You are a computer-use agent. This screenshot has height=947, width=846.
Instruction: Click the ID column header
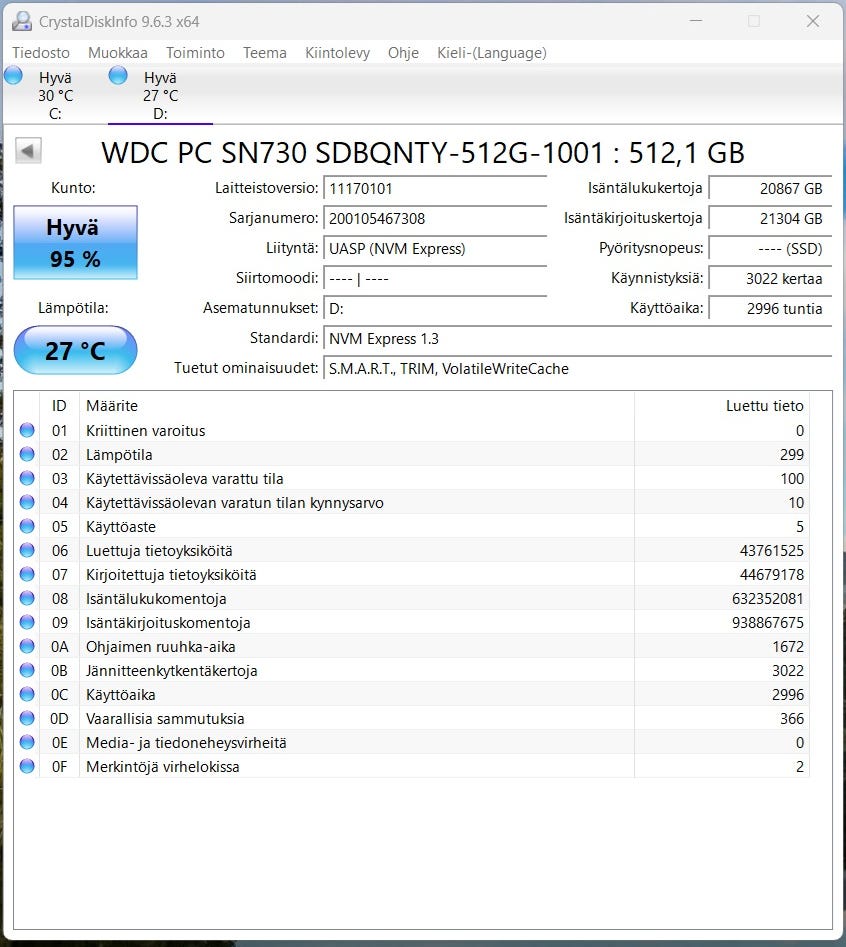click(59, 406)
